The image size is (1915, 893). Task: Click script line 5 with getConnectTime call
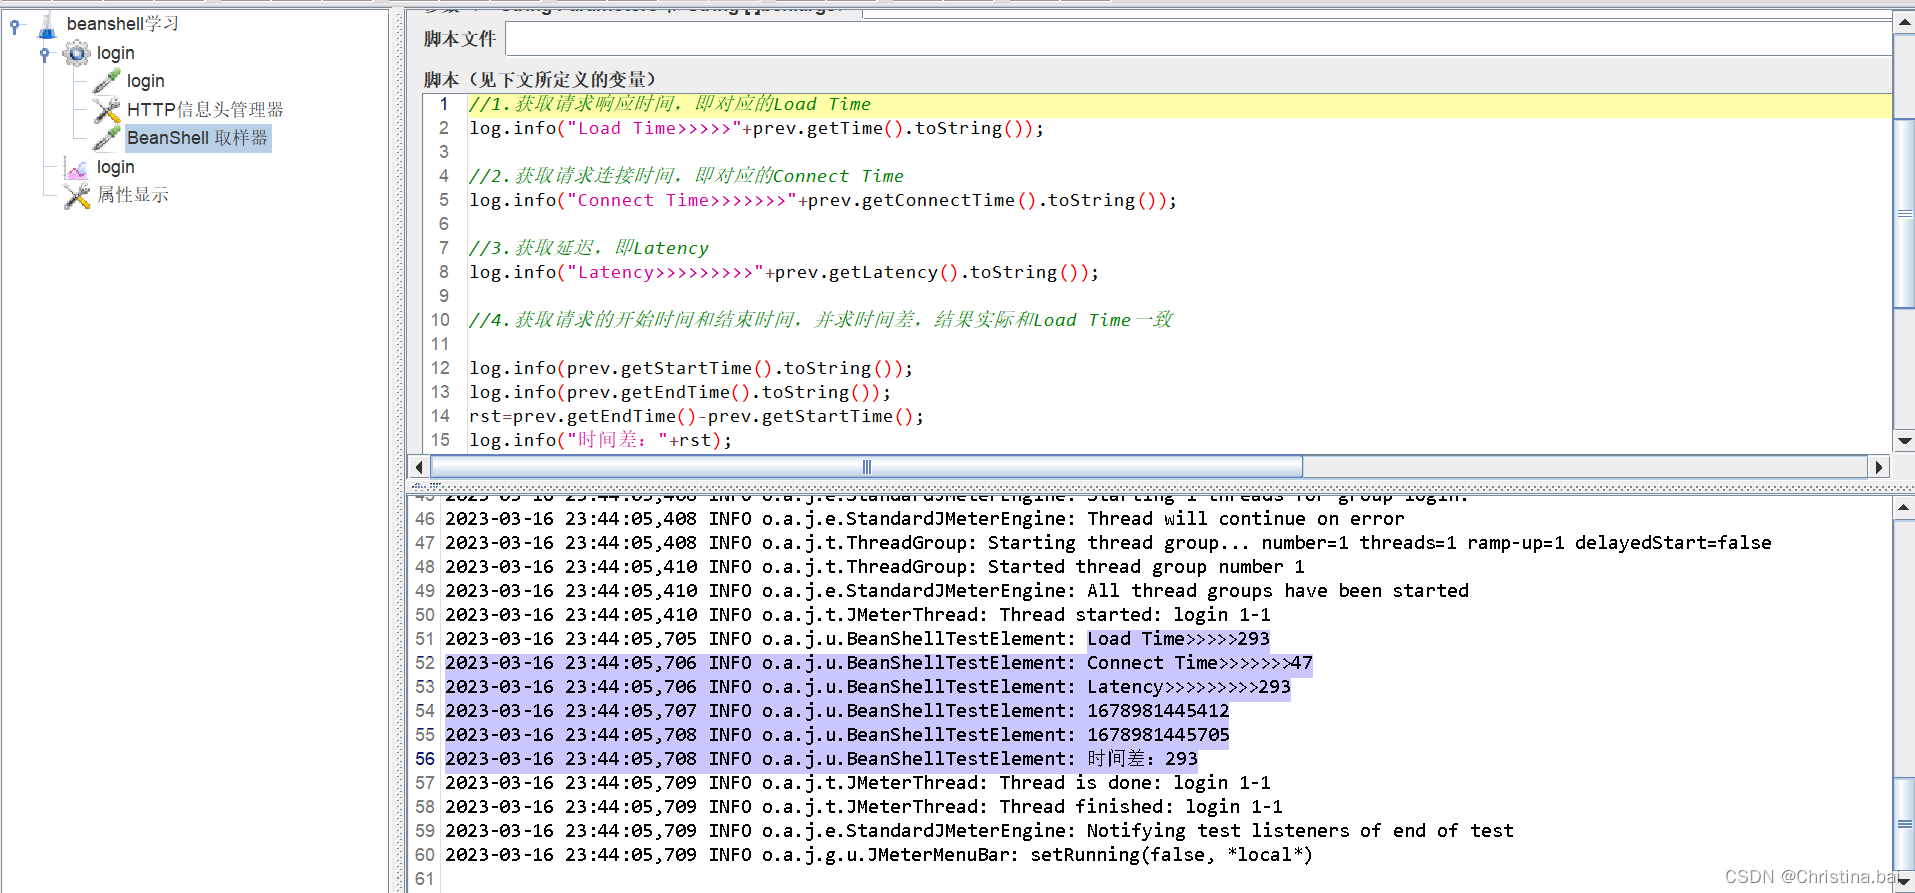pos(823,200)
